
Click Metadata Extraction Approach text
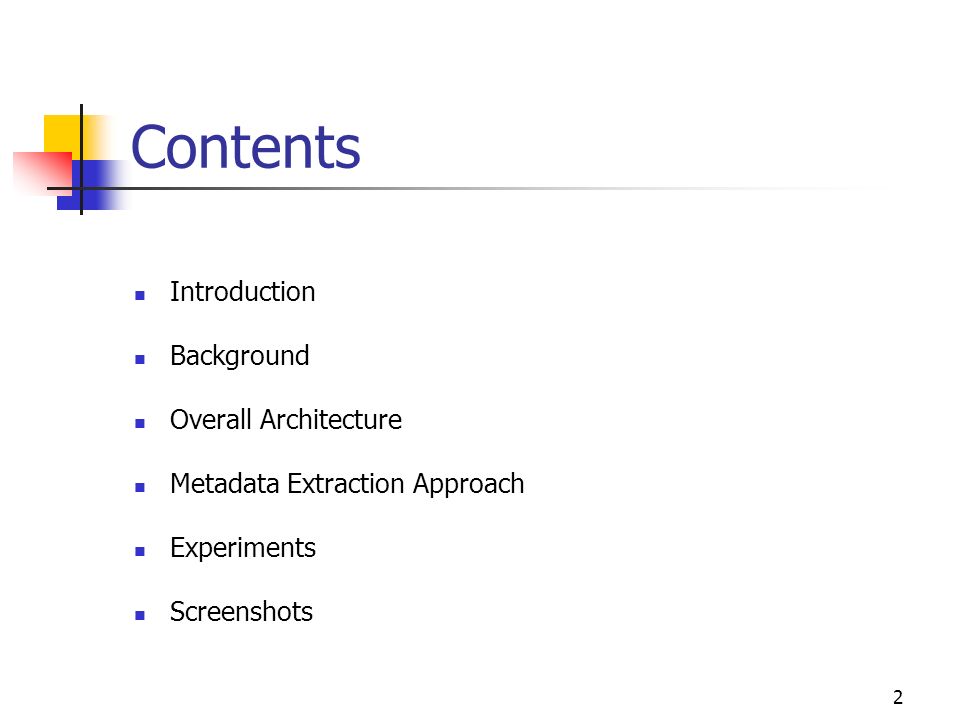pyautogui.click(x=347, y=484)
